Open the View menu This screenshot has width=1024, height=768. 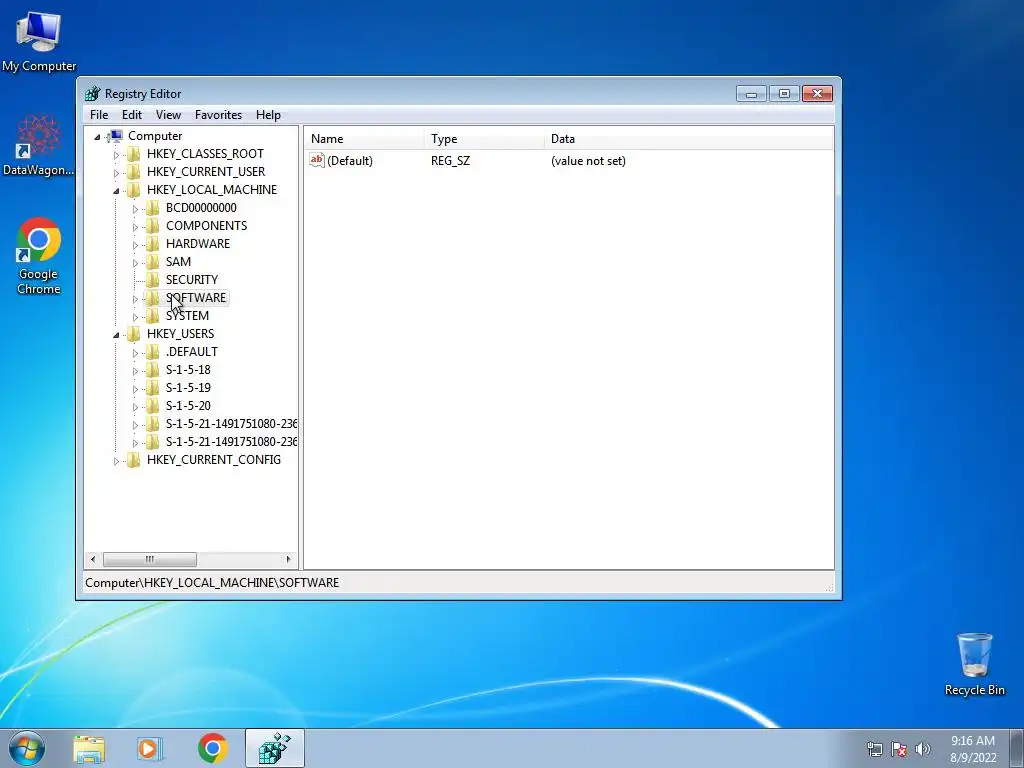[x=168, y=115]
